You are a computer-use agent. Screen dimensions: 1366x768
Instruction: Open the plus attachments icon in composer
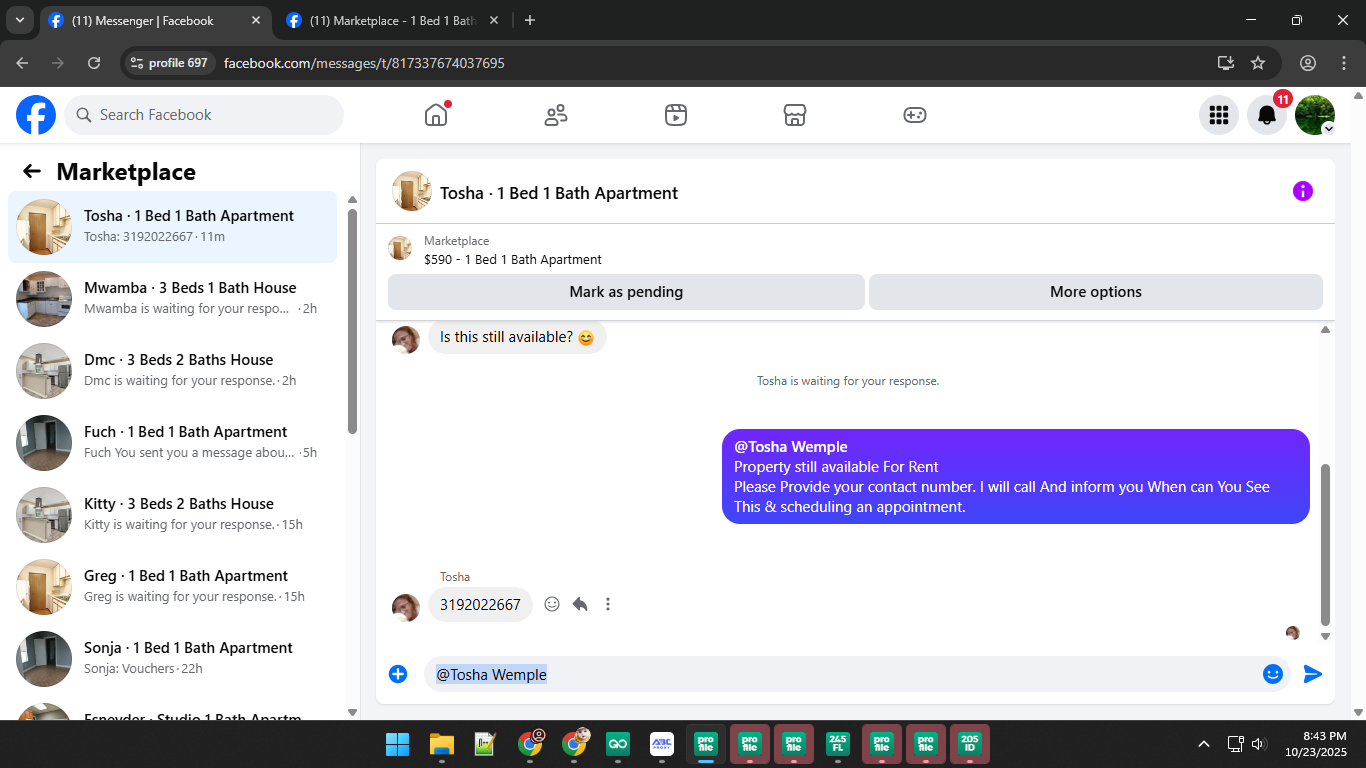pos(398,674)
